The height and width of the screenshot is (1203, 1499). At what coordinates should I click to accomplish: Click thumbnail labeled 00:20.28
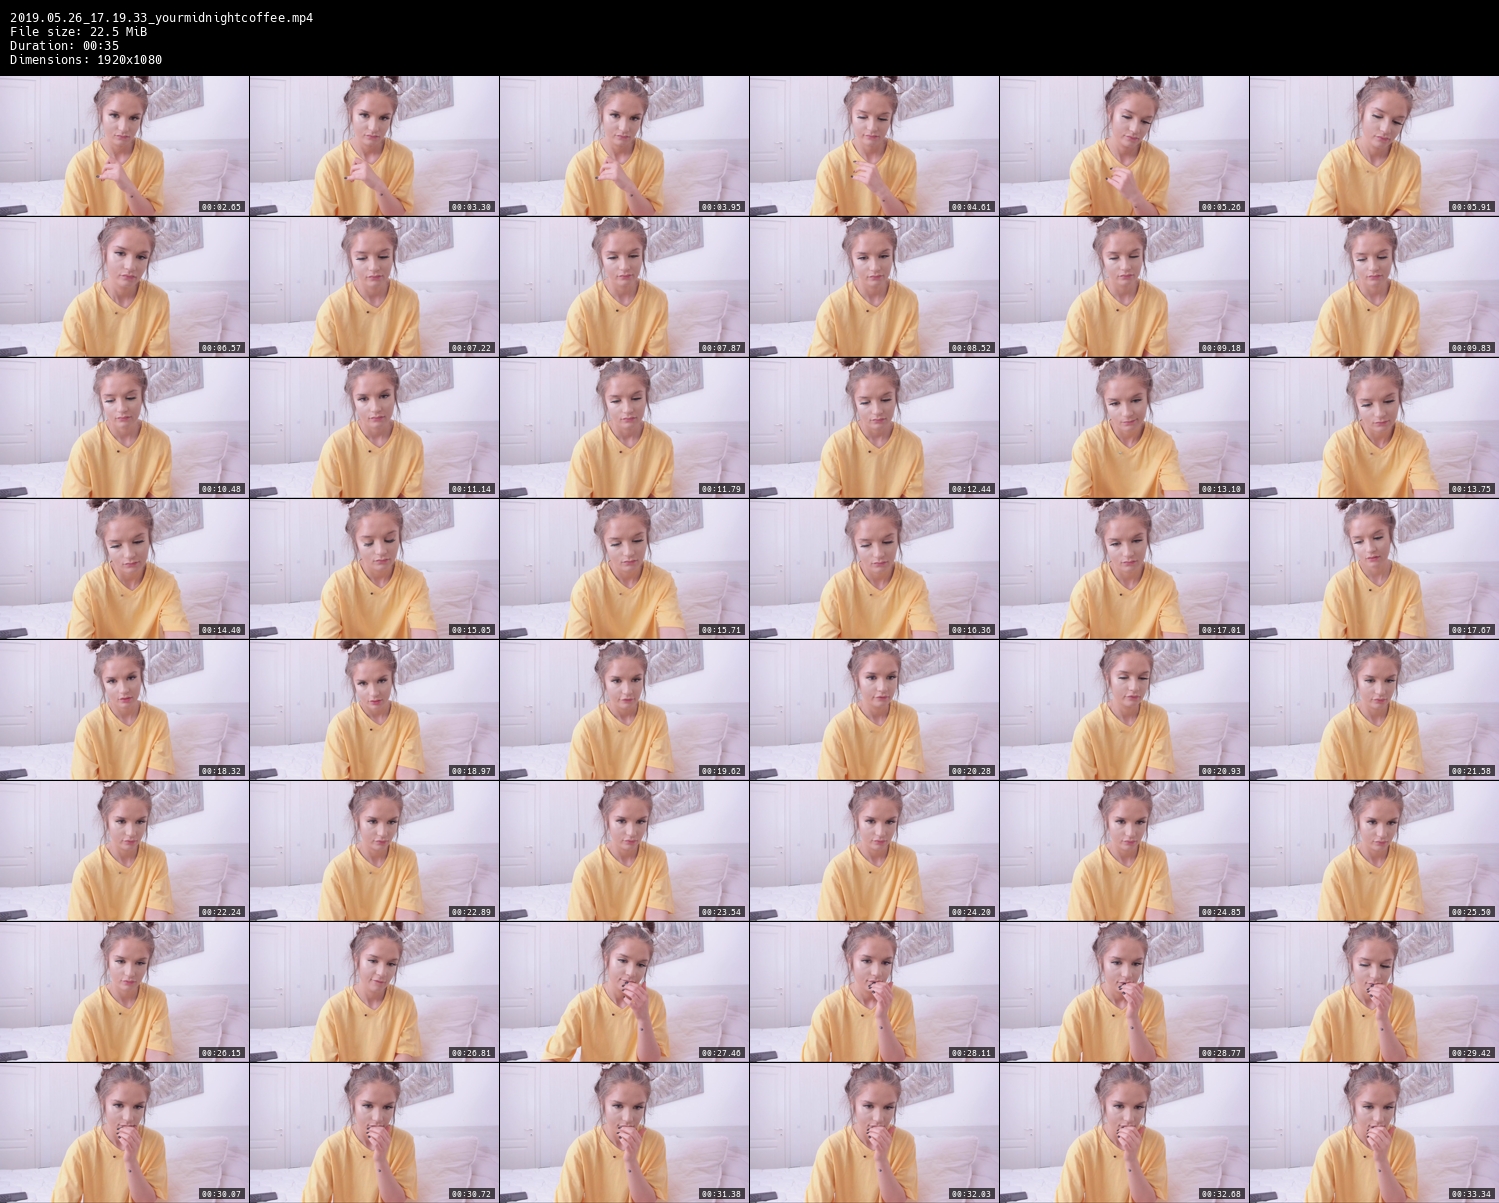(x=874, y=710)
